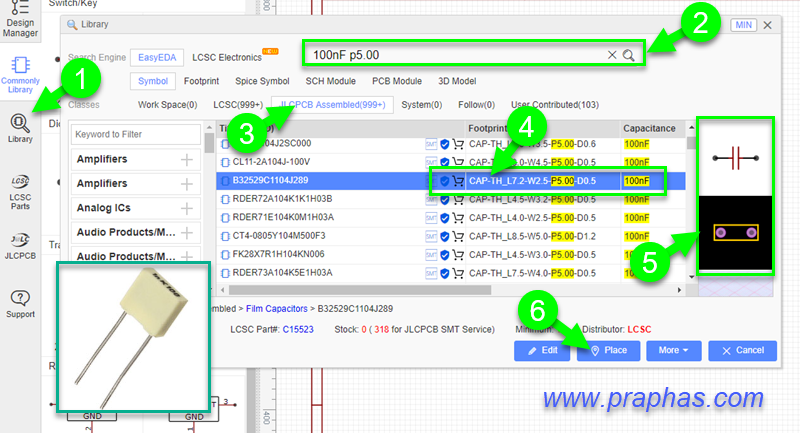Switch to the Work Space(0) tab
This screenshot has width=800, height=433.
coord(167,105)
